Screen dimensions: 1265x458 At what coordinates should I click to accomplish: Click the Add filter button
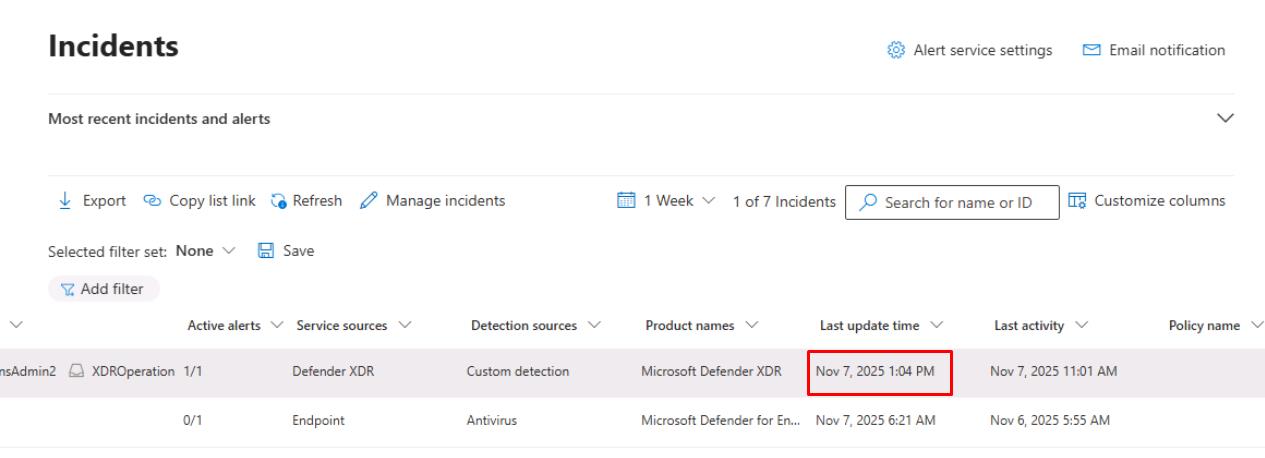tap(104, 289)
